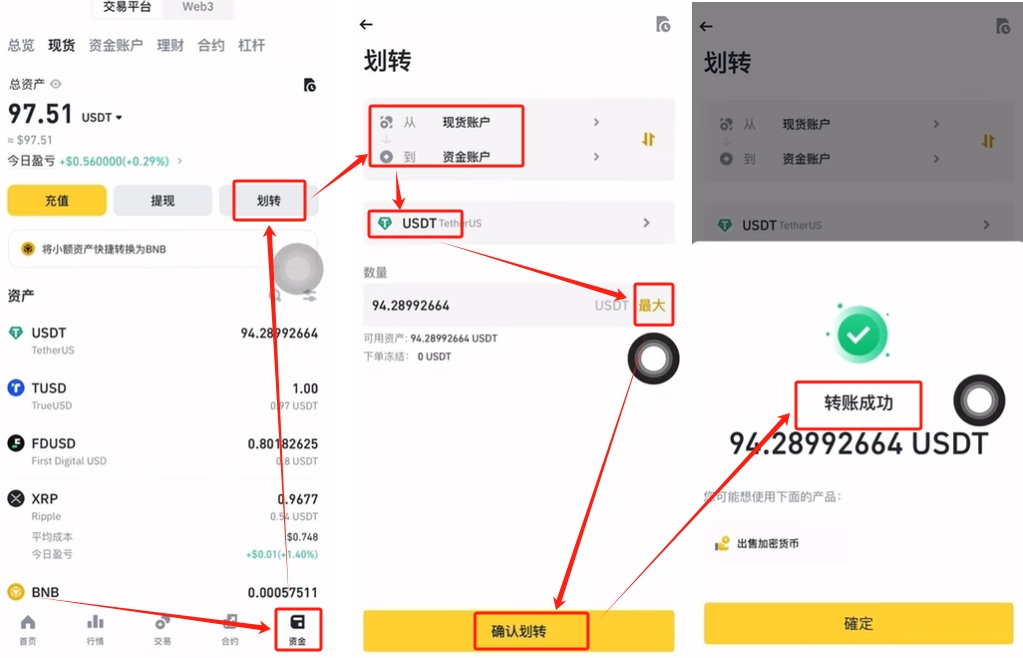Open the USDT TetherUS coin selector chevron
1023x658 pixels.
point(646,223)
